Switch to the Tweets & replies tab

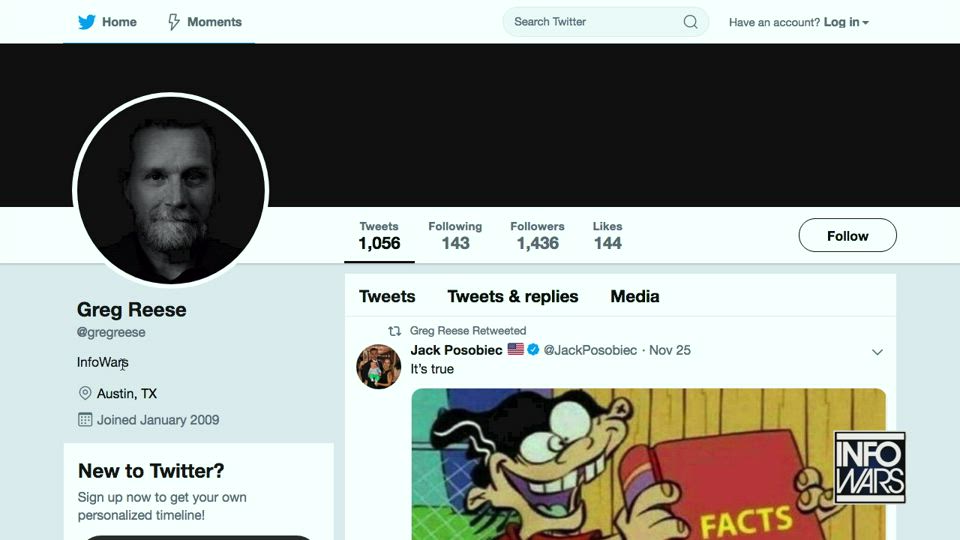point(512,296)
